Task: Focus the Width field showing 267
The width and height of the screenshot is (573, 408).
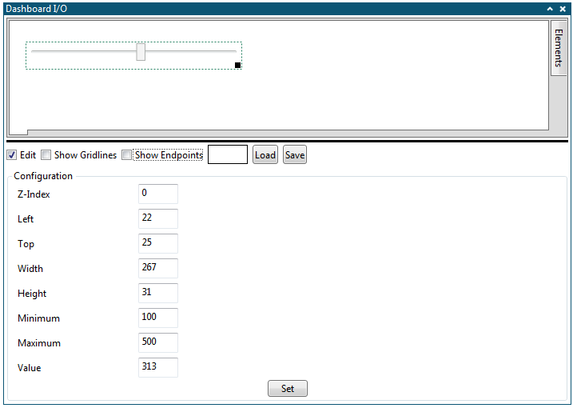Action: point(158,268)
